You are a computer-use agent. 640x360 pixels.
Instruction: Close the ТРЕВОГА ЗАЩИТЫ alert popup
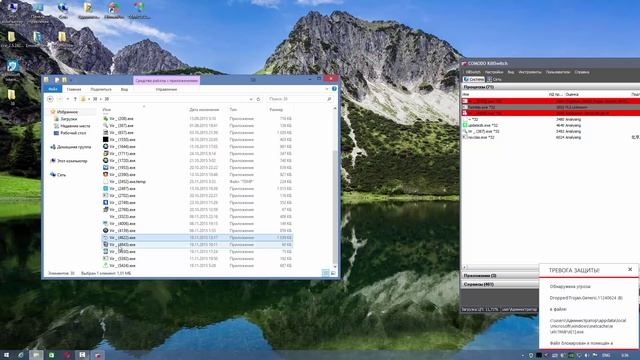tap(630, 269)
